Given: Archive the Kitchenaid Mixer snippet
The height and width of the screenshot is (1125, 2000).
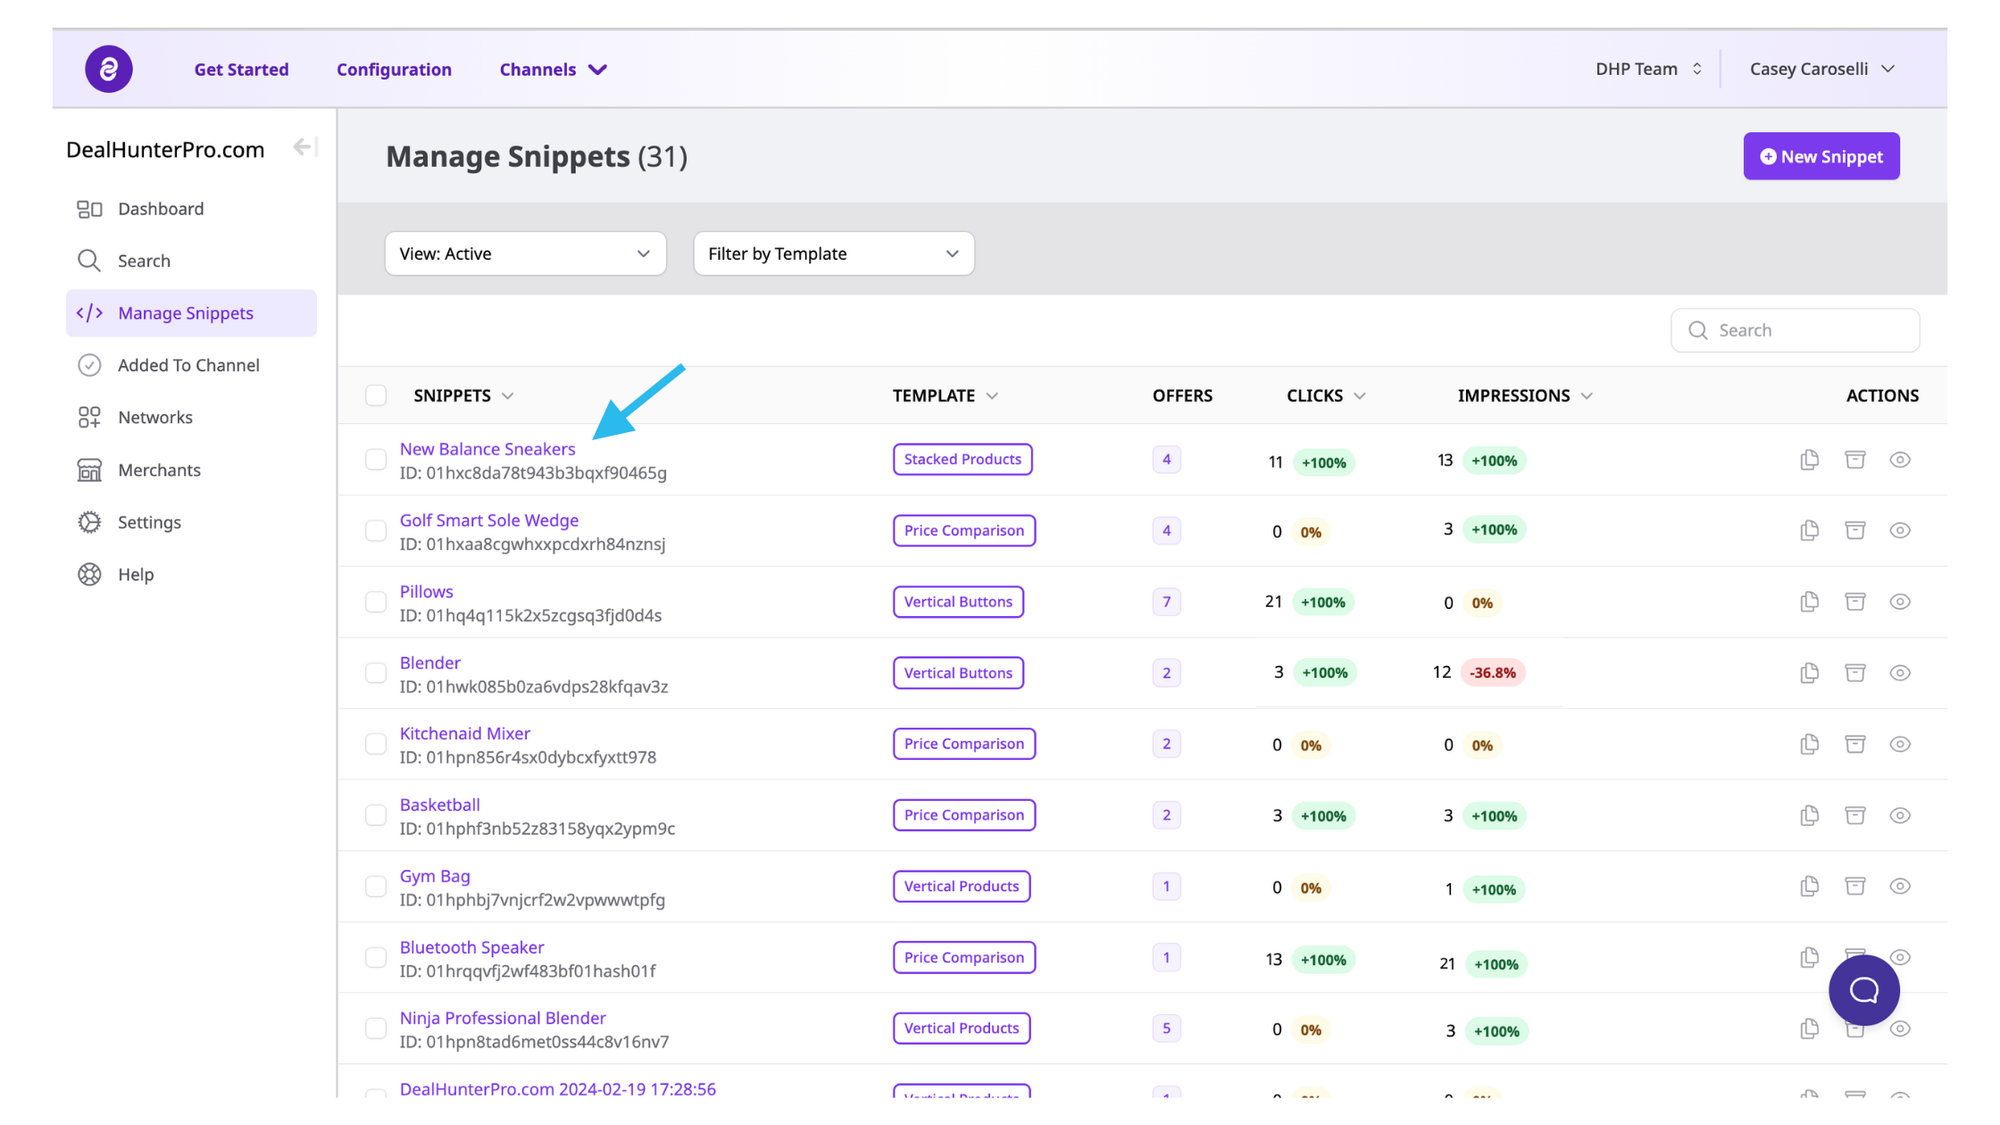Looking at the screenshot, I should (1855, 744).
